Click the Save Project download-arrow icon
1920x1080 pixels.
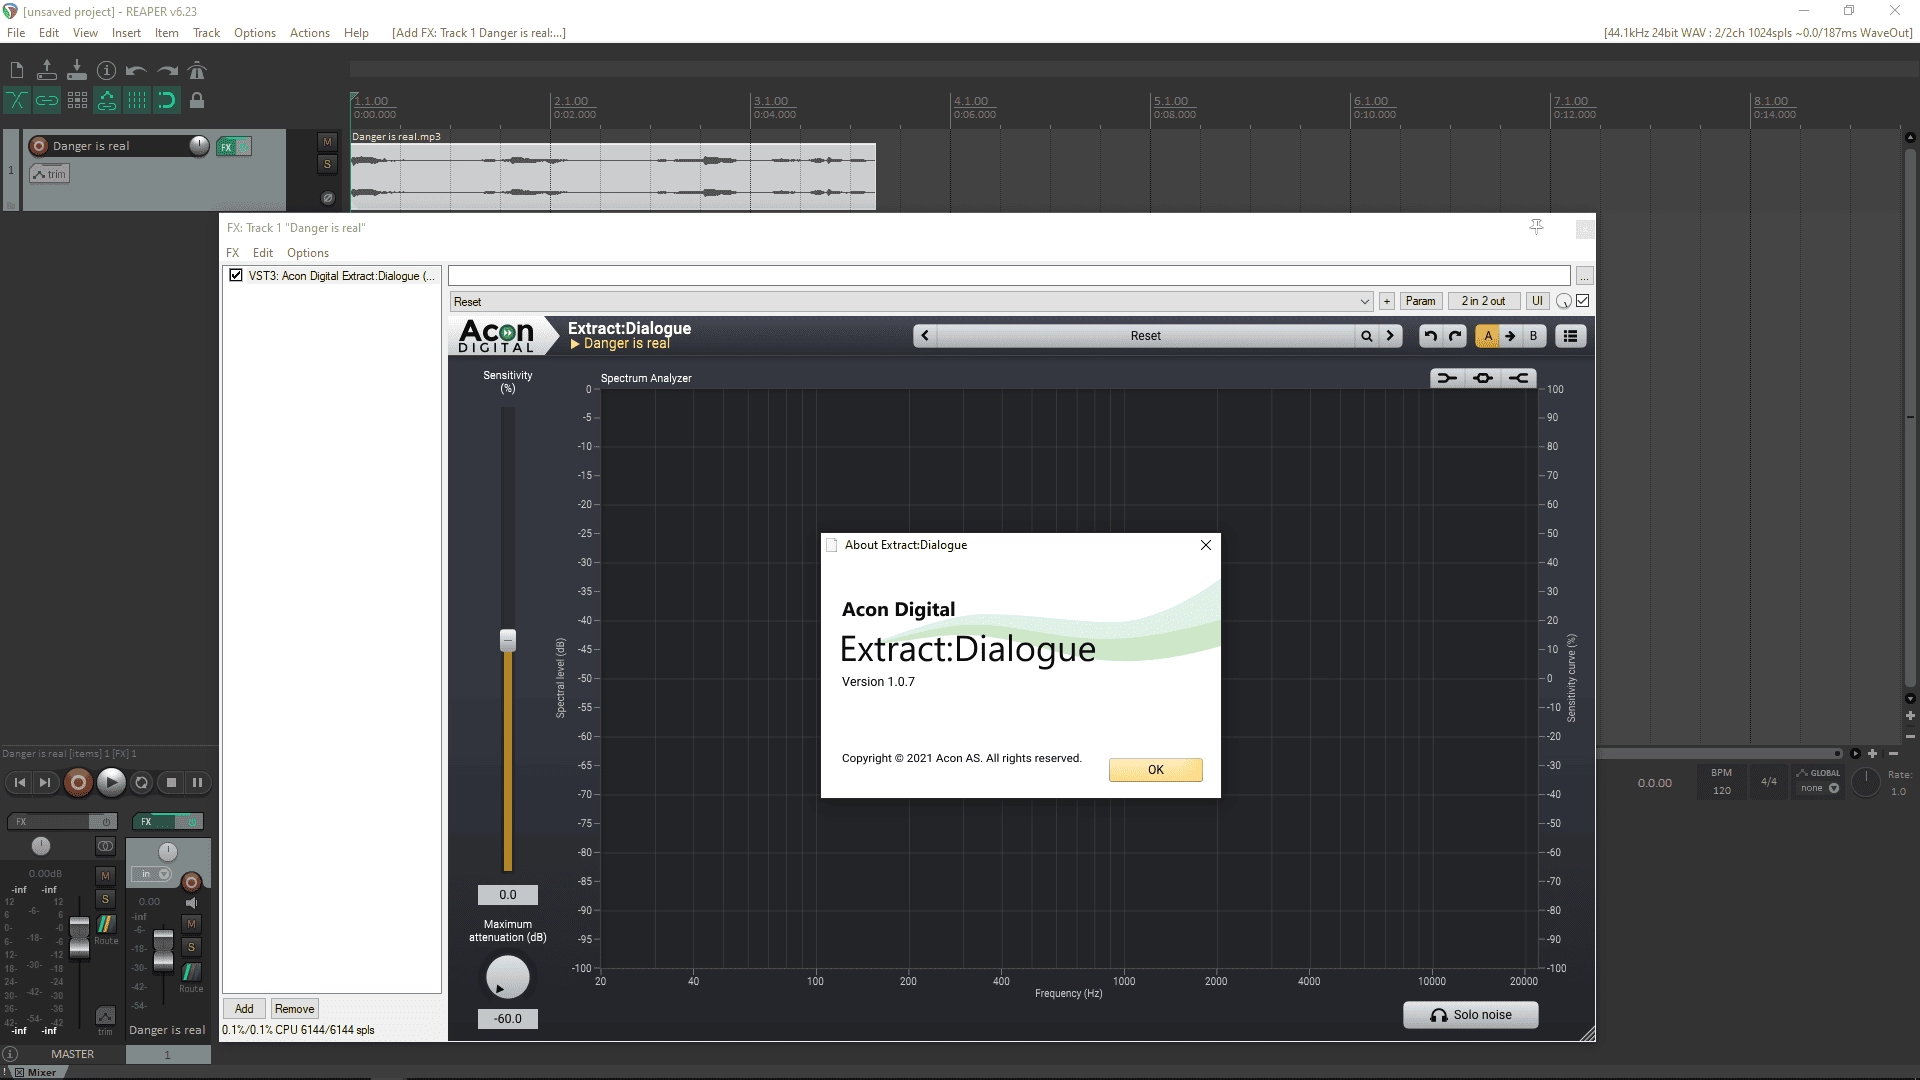pyautogui.click(x=76, y=70)
